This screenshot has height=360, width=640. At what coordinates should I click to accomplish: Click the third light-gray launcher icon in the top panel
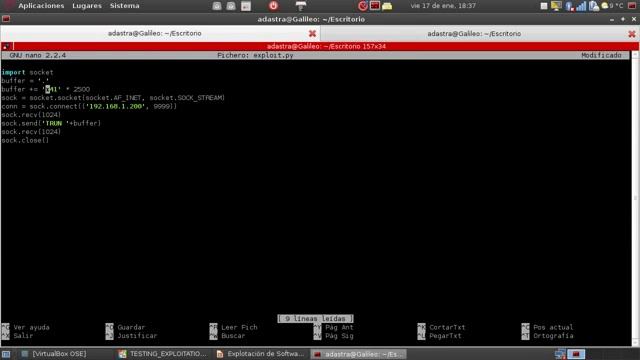246,6
